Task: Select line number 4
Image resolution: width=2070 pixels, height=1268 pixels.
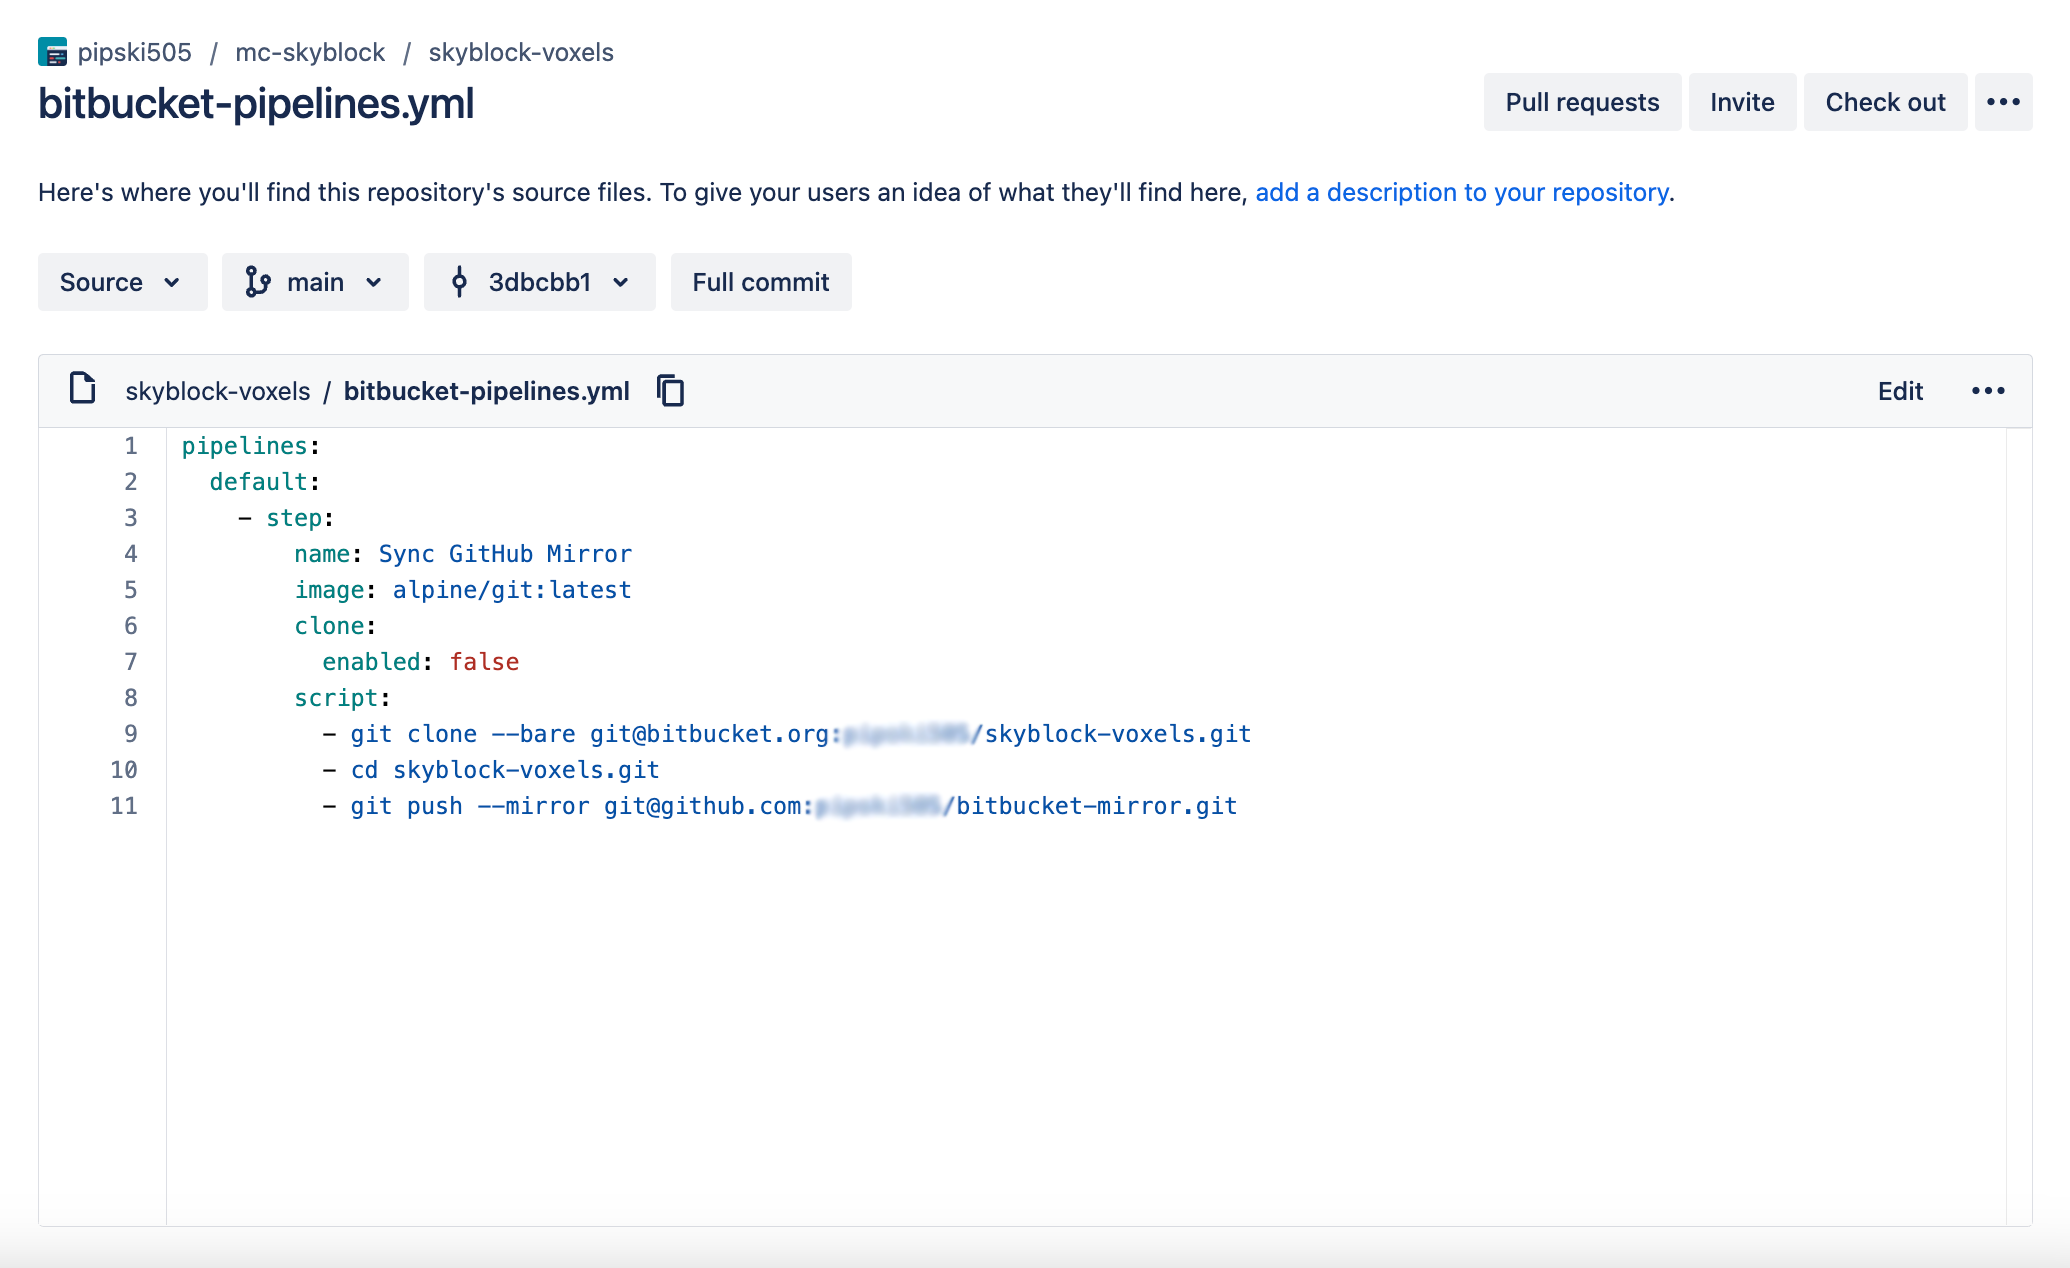Action: tap(130, 554)
